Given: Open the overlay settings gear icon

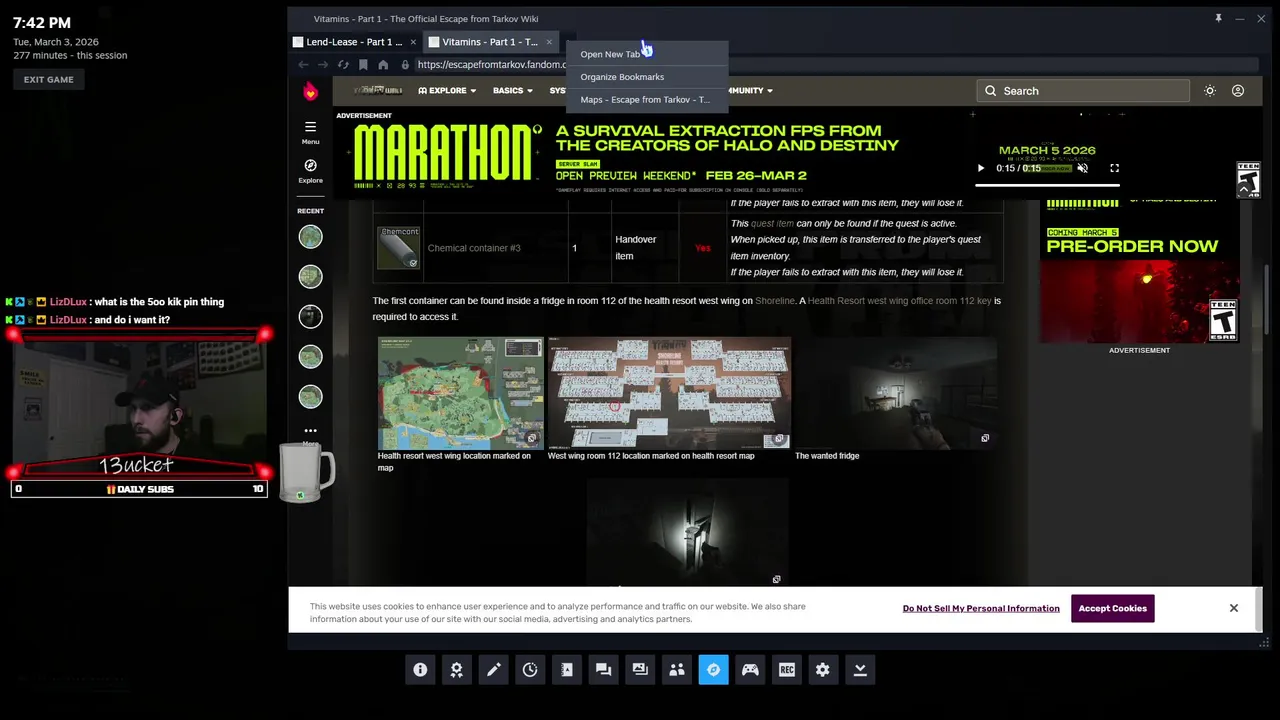Looking at the screenshot, I should click(x=823, y=670).
